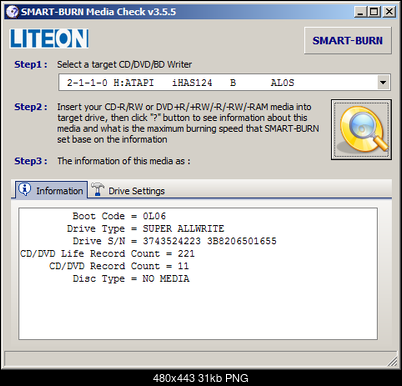Click the LITEON logo

pyautogui.click(x=49, y=38)
